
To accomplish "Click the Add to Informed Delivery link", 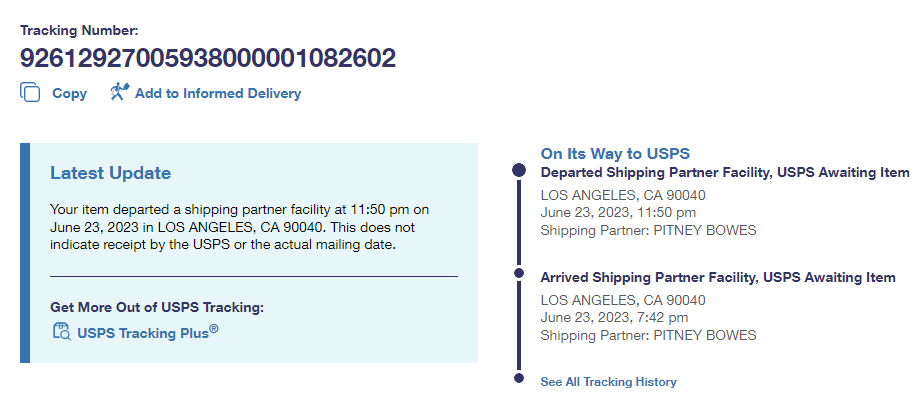I will tap(217, 94).
